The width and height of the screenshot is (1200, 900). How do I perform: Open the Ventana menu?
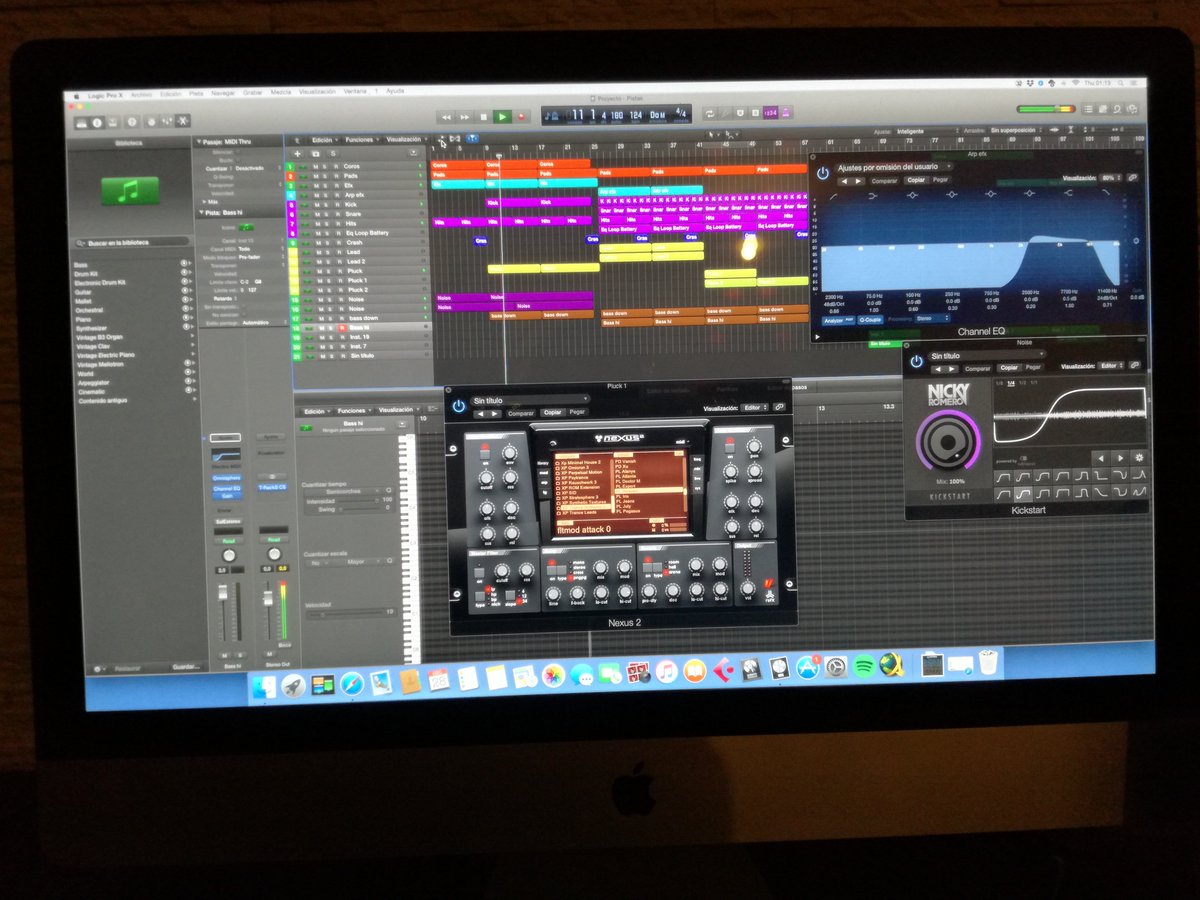354,91
